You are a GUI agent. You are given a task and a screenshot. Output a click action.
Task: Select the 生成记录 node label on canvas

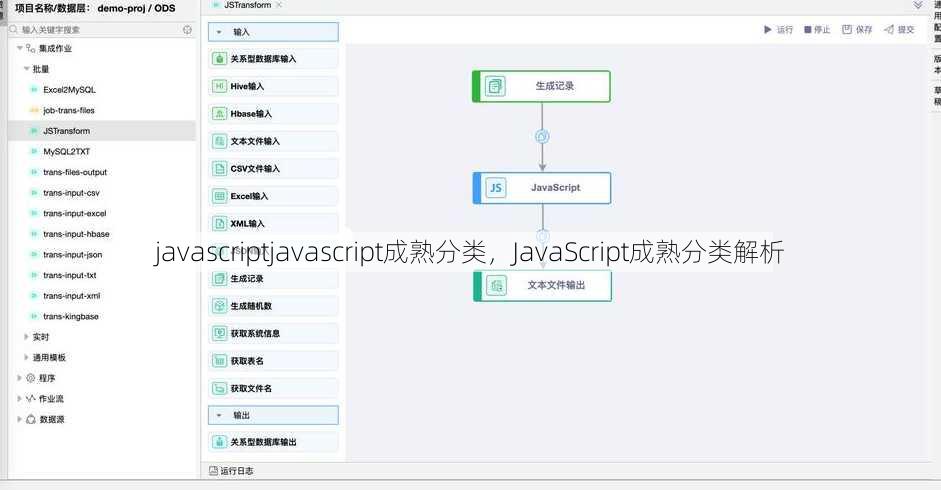coord(555,86)
